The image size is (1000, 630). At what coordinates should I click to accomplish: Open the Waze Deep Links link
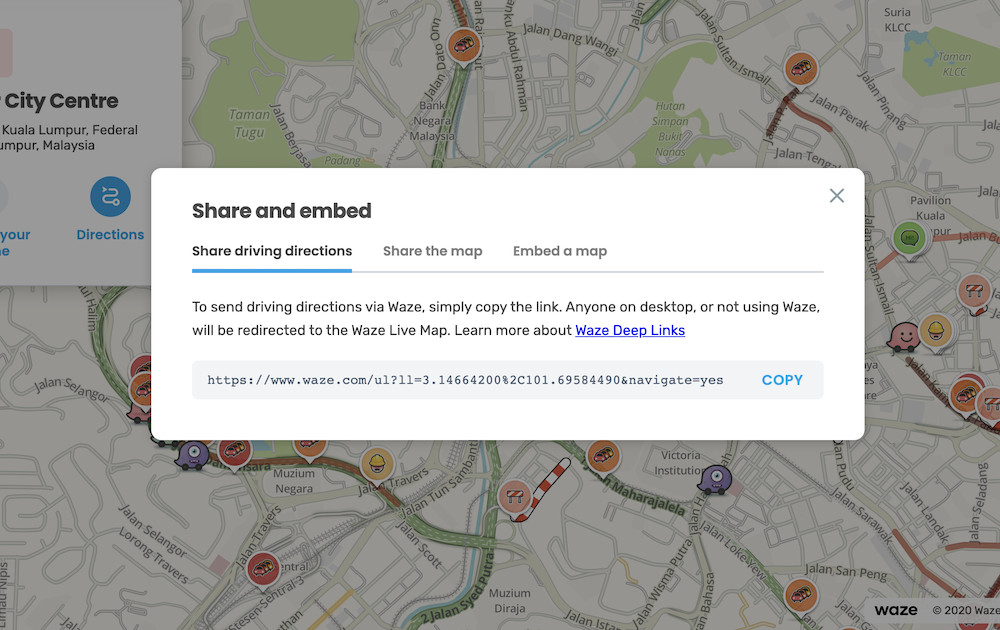tap(630, 330)
